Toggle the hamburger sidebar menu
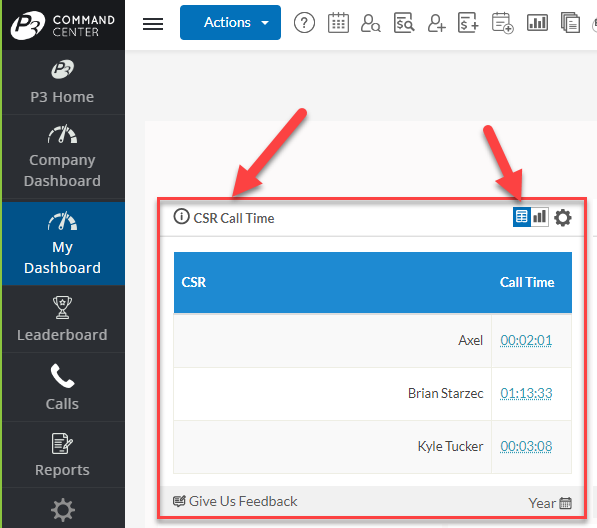597x528 pixels. point(153,24)
